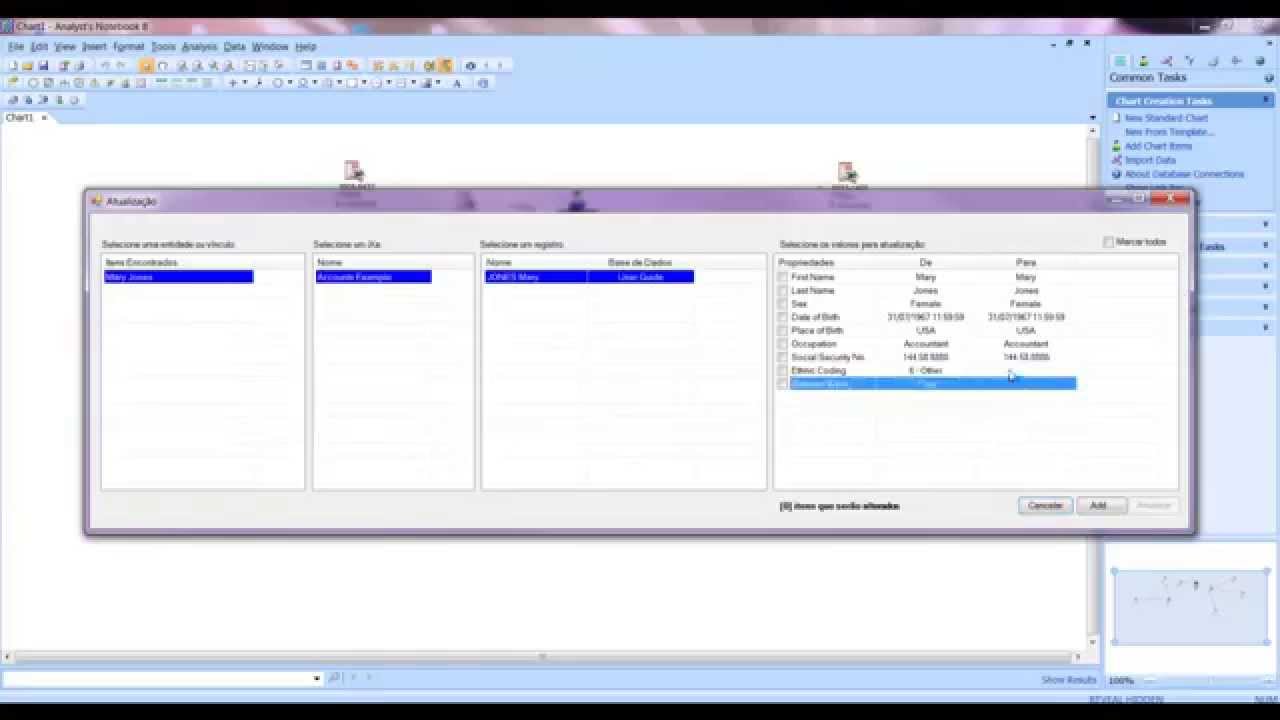Click the vertical chart scrollbar
This screenshot has height=720, width=1280.
(x=1092, y=385)
